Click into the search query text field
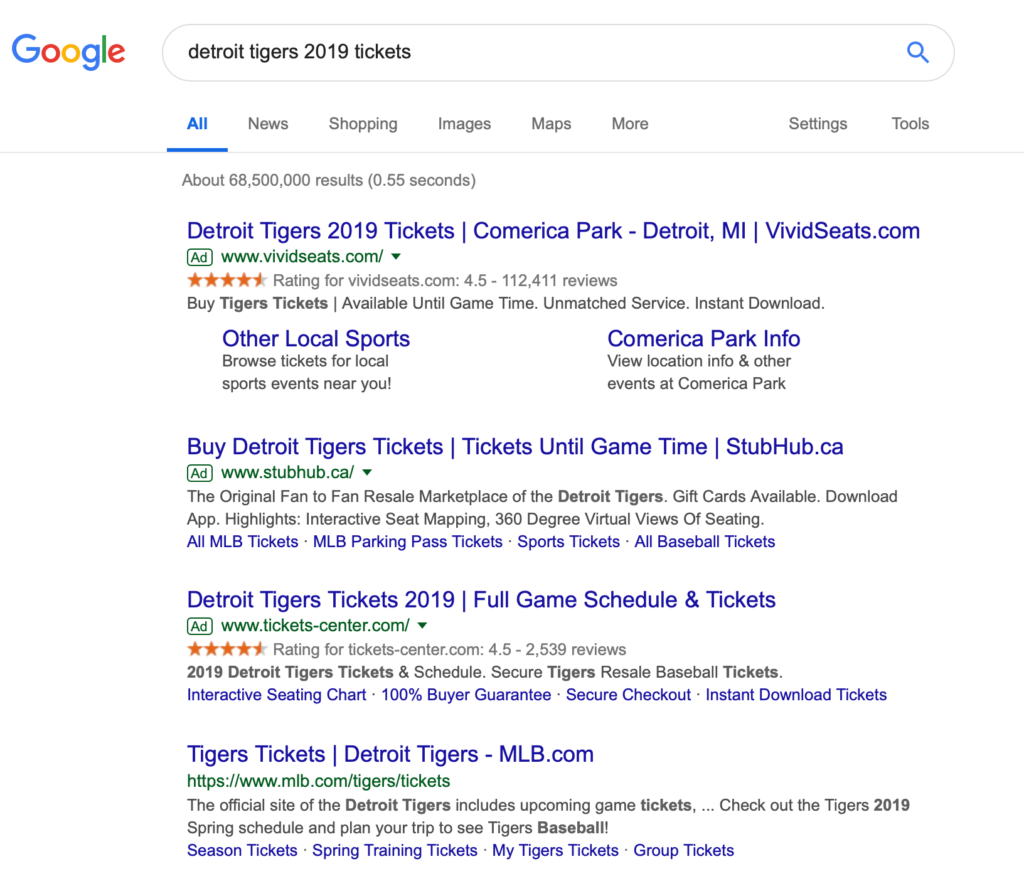Image resolution: width=1024 pixels, height=886 pixels. [536, 52]
